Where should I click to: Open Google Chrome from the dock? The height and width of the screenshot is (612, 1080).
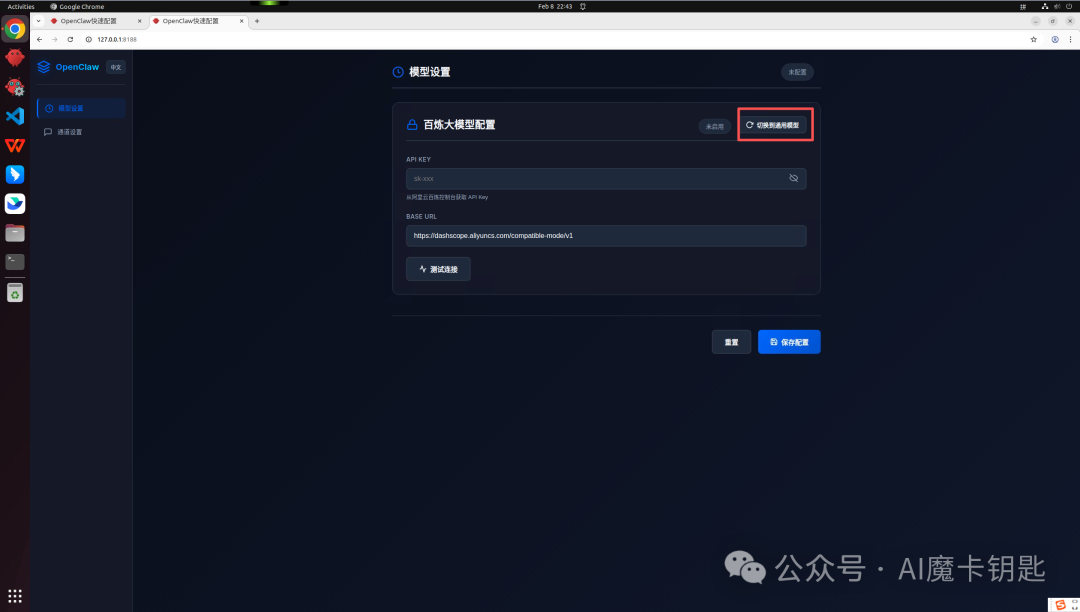[x=14, y=29]
